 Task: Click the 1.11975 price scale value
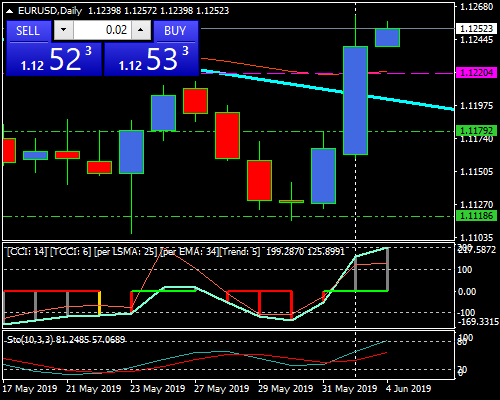click(x=476, y=106)
